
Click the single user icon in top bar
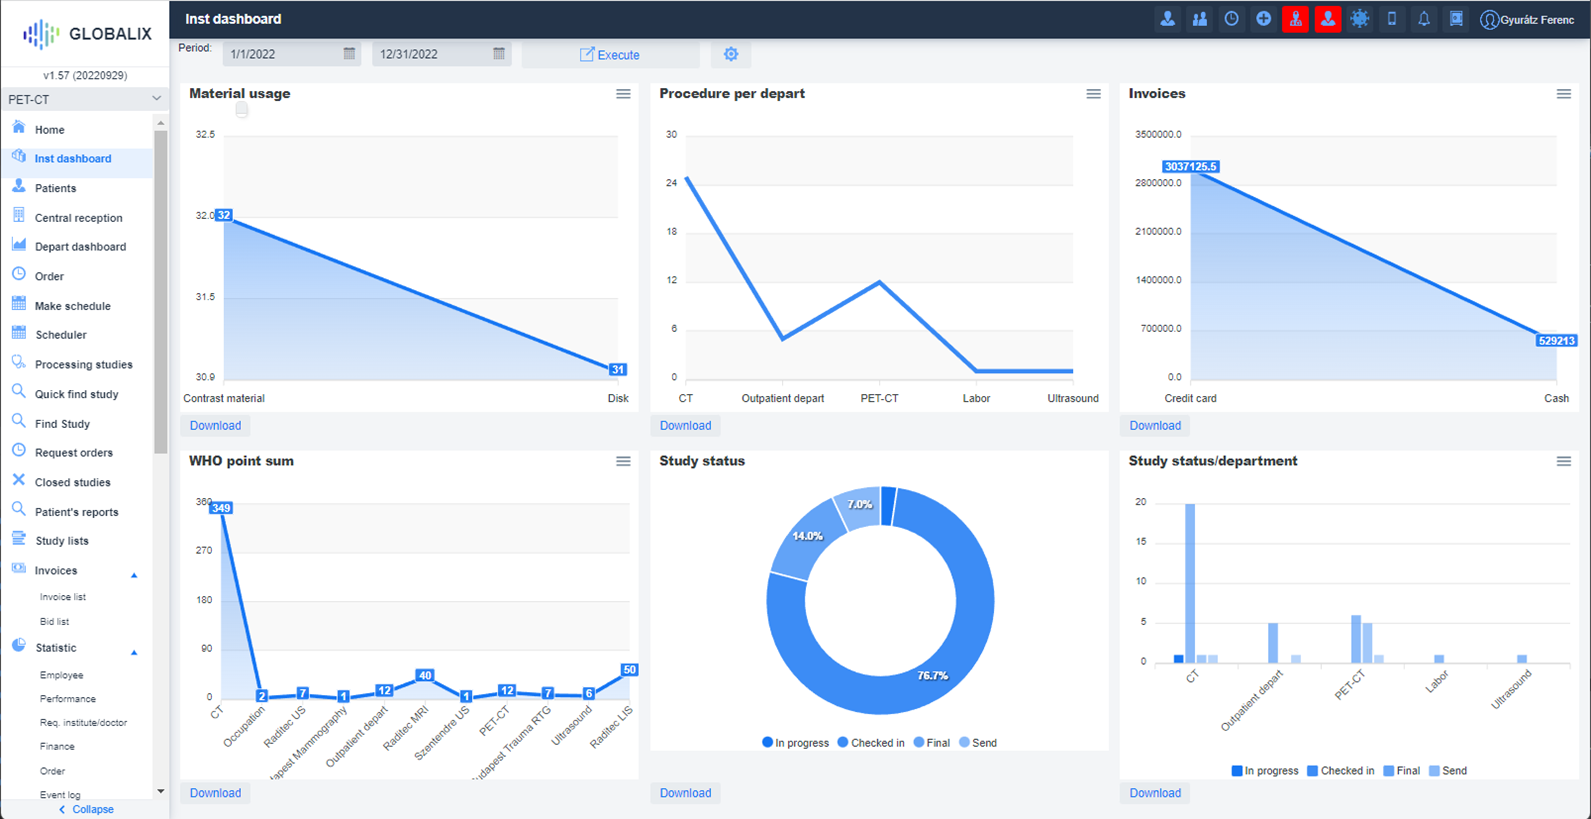point(1167,19)
